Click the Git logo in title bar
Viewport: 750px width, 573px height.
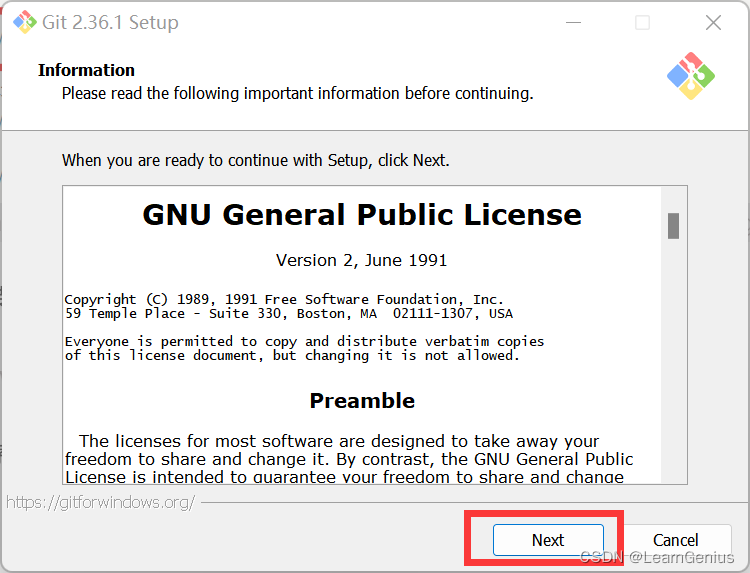24,22
